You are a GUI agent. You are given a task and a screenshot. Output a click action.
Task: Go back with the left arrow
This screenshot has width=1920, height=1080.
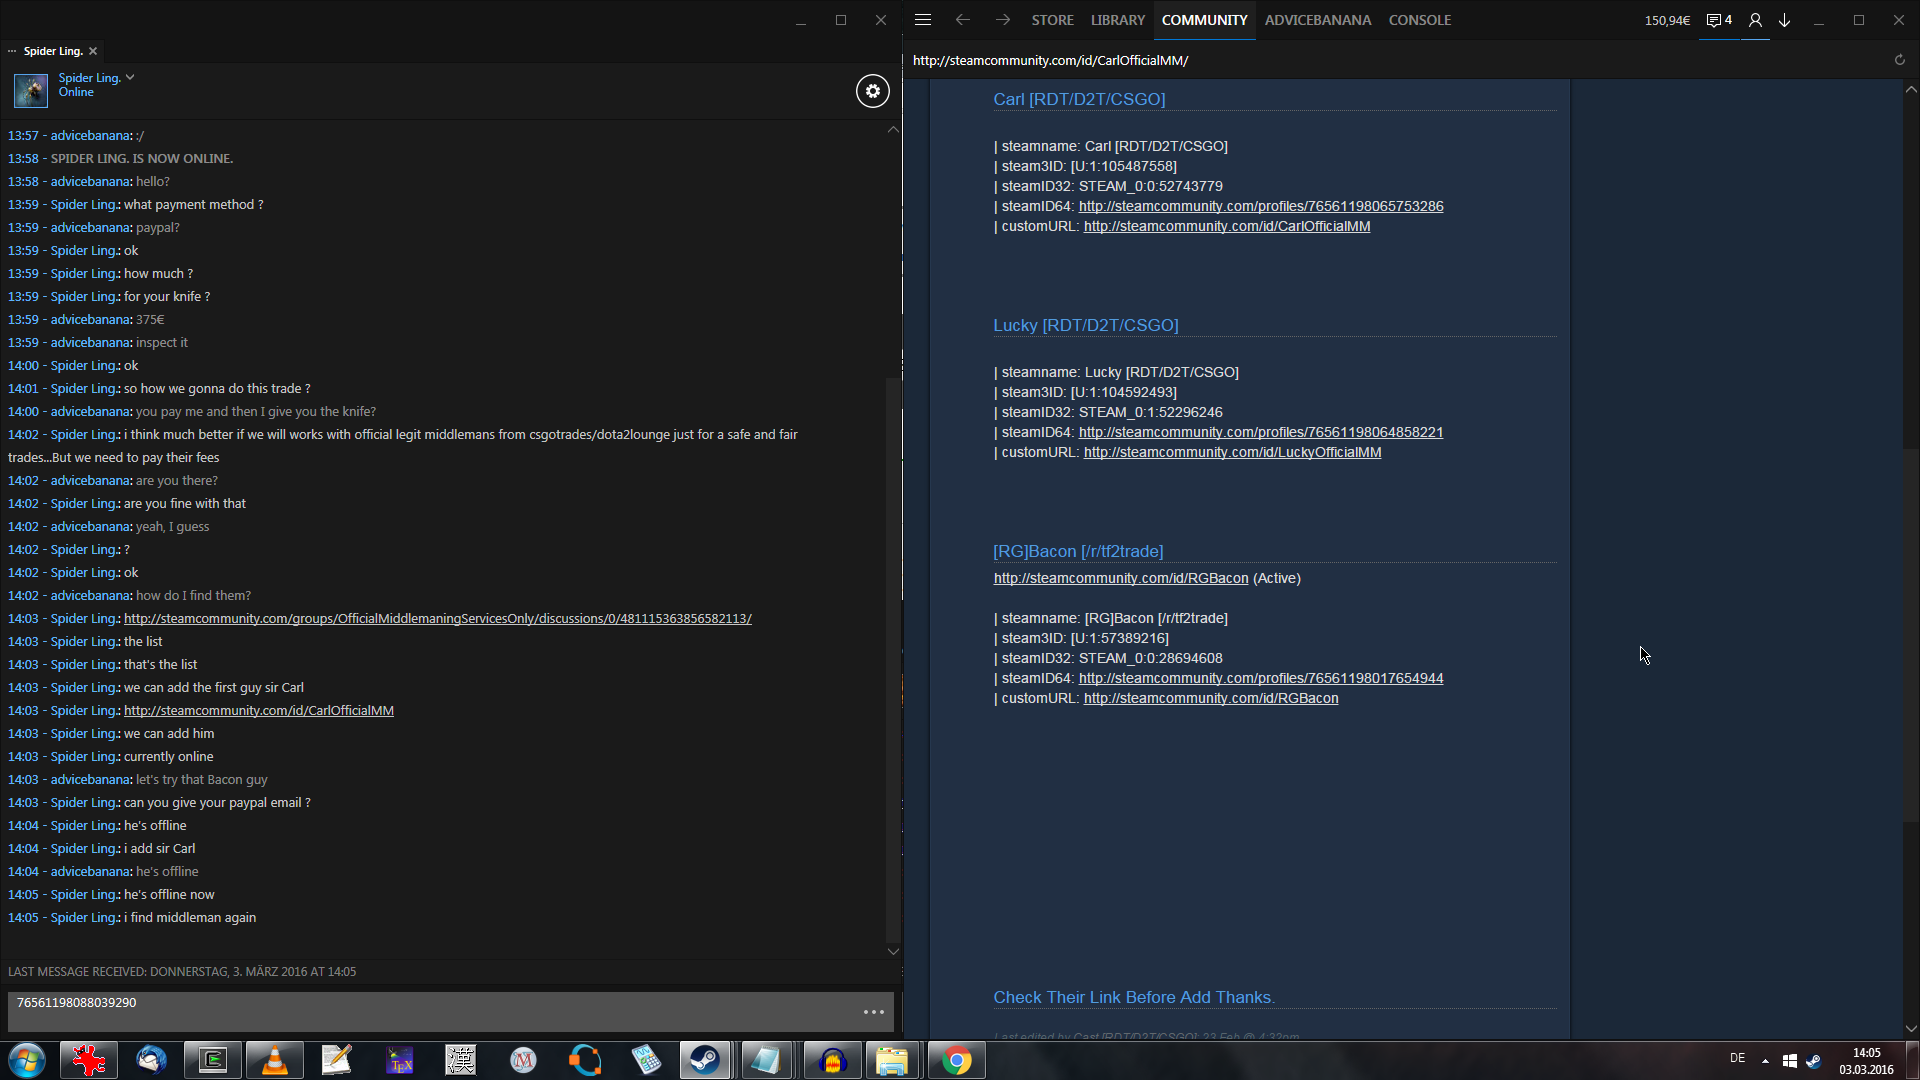962,20
